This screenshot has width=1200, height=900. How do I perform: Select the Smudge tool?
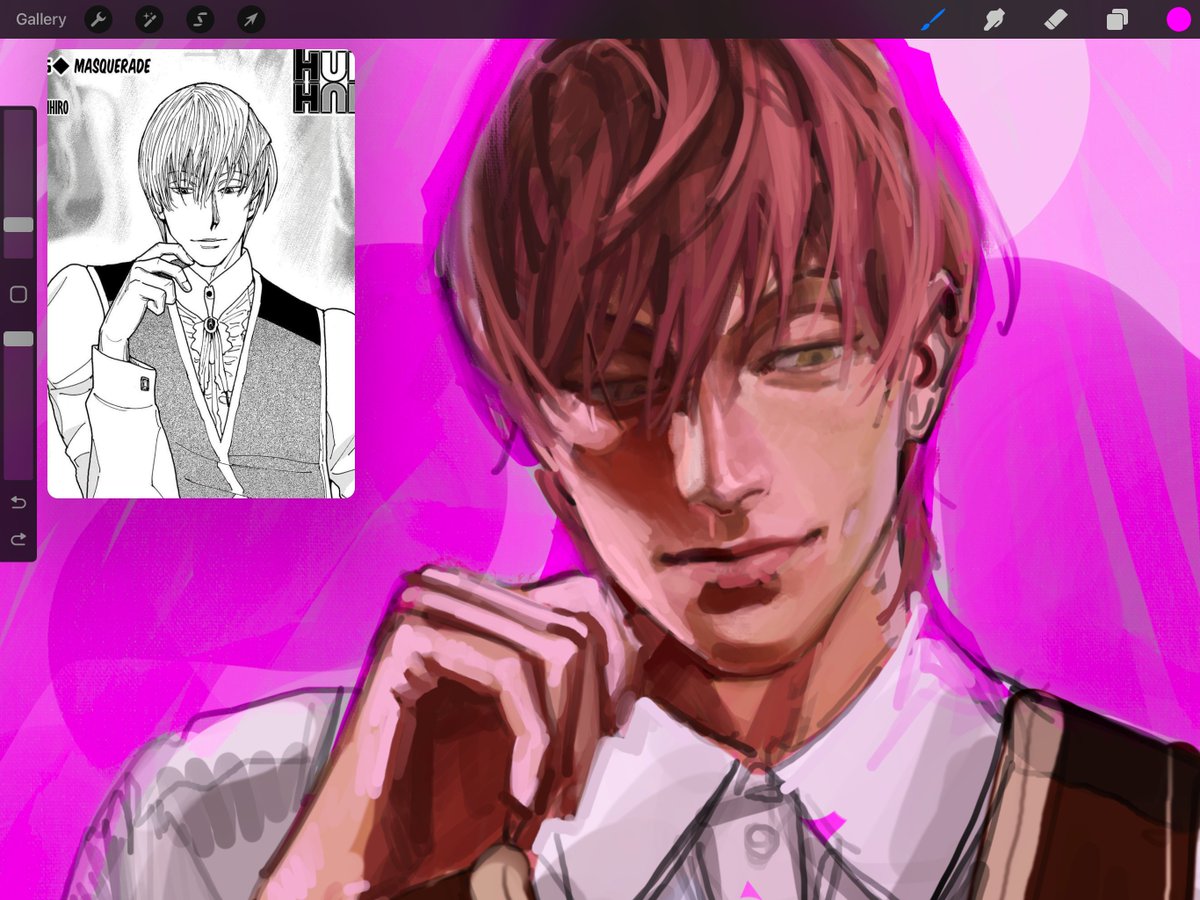tap(993, 19)
